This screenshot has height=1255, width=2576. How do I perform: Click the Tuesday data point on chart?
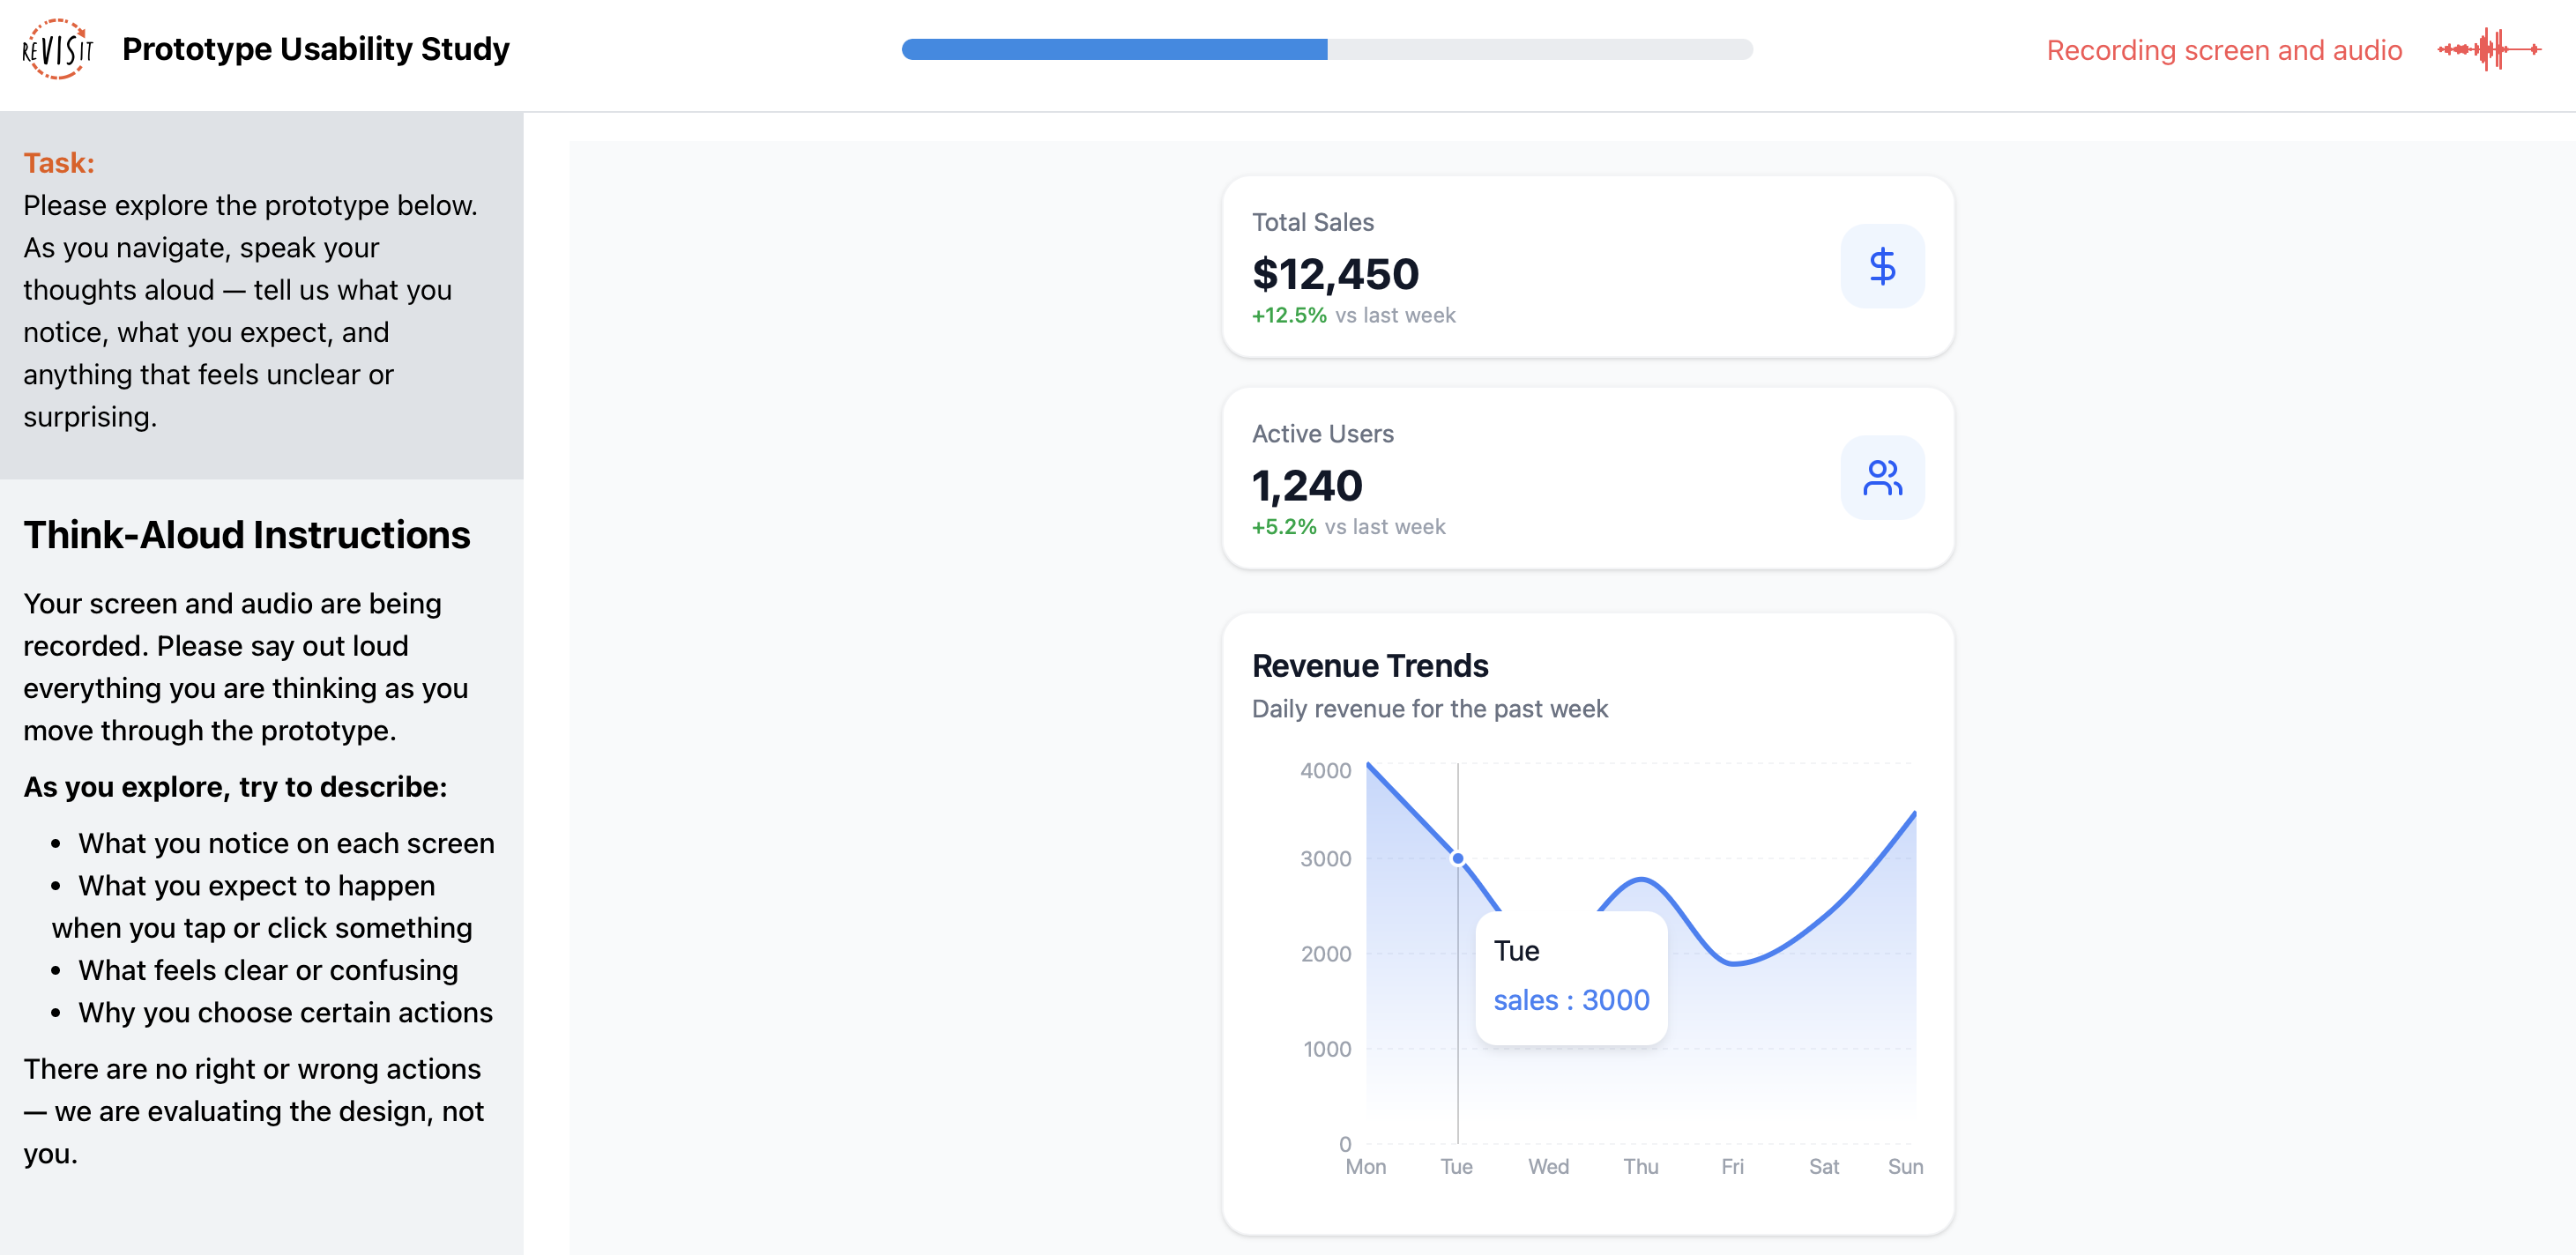tap(1457, 858)
